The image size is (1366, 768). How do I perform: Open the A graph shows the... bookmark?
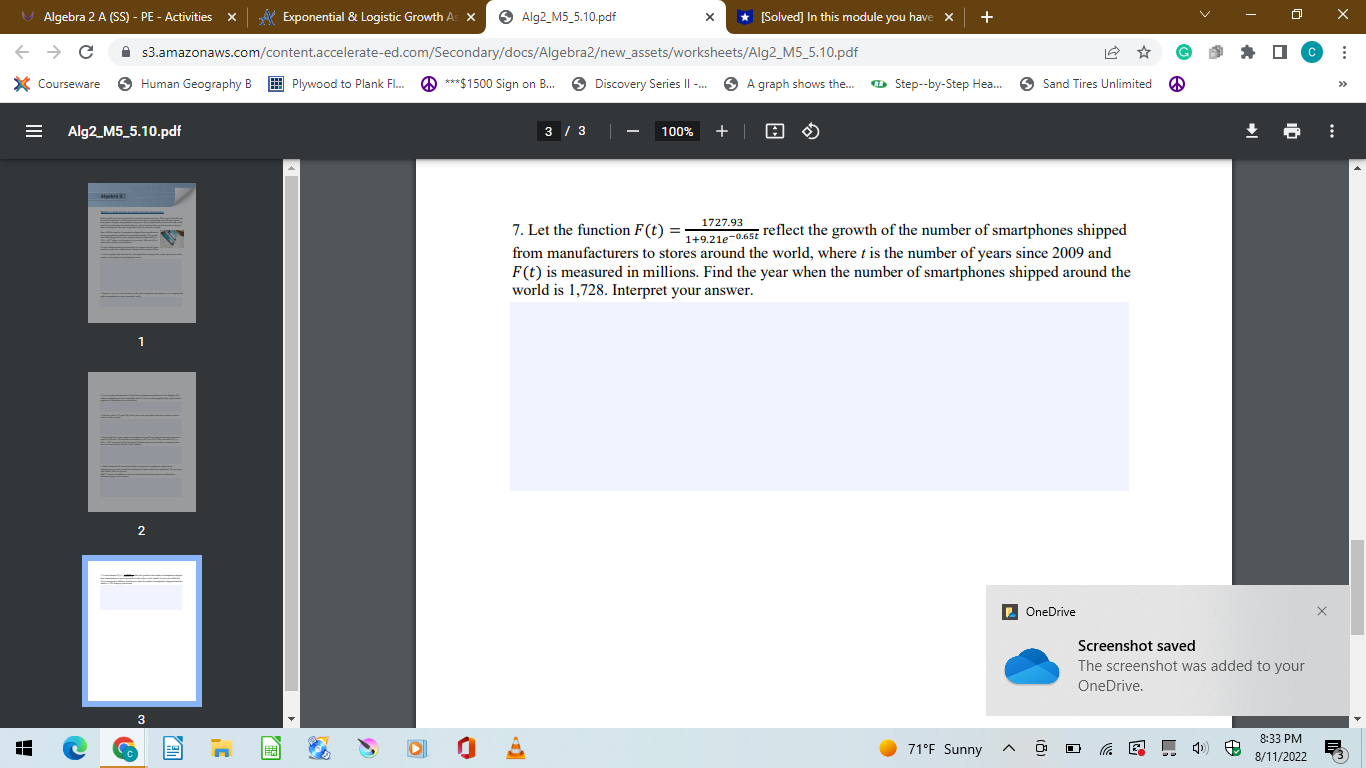[x=790, y=84]
